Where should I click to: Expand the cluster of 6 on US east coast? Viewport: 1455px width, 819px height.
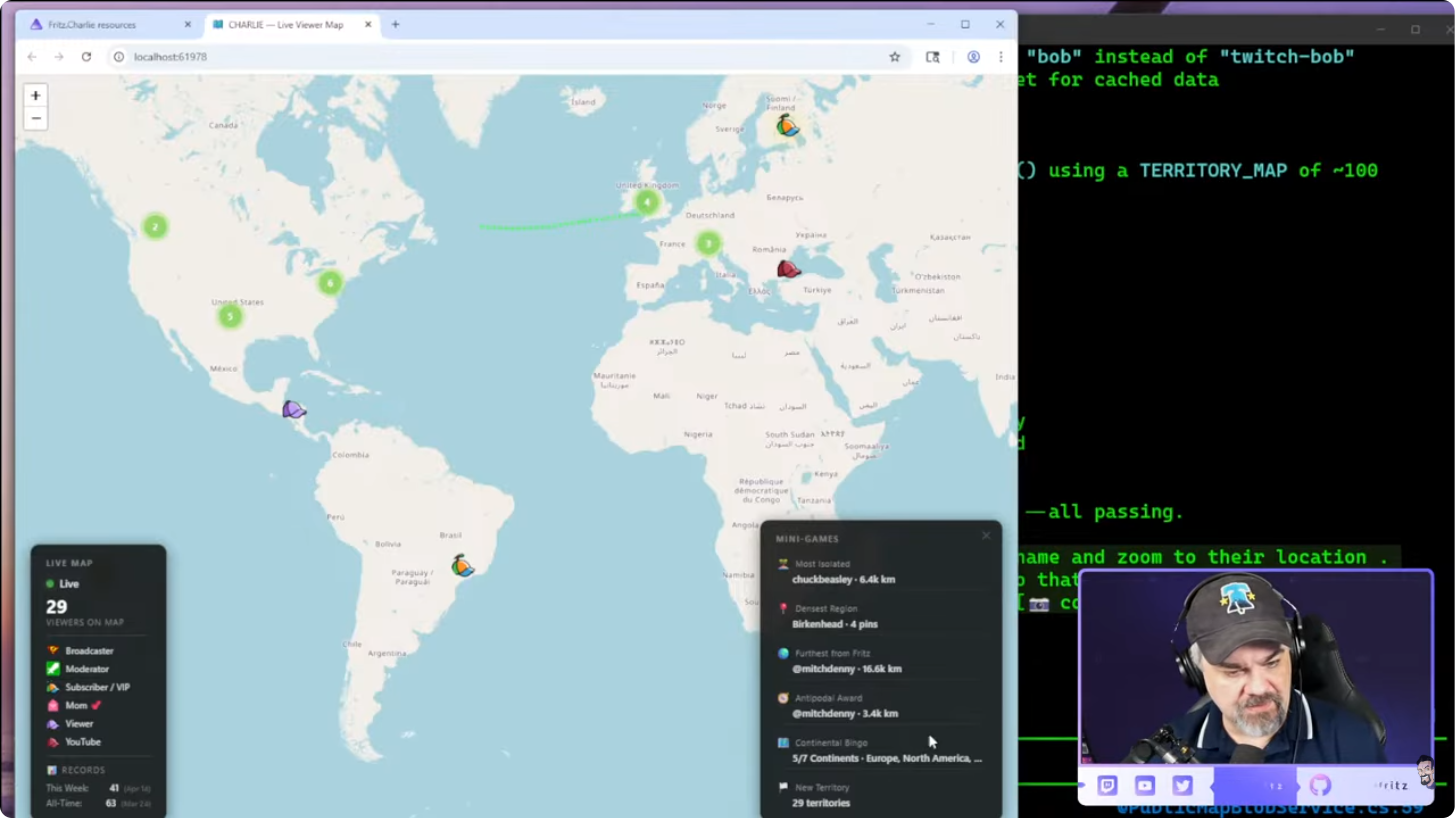tap(330, 283)
